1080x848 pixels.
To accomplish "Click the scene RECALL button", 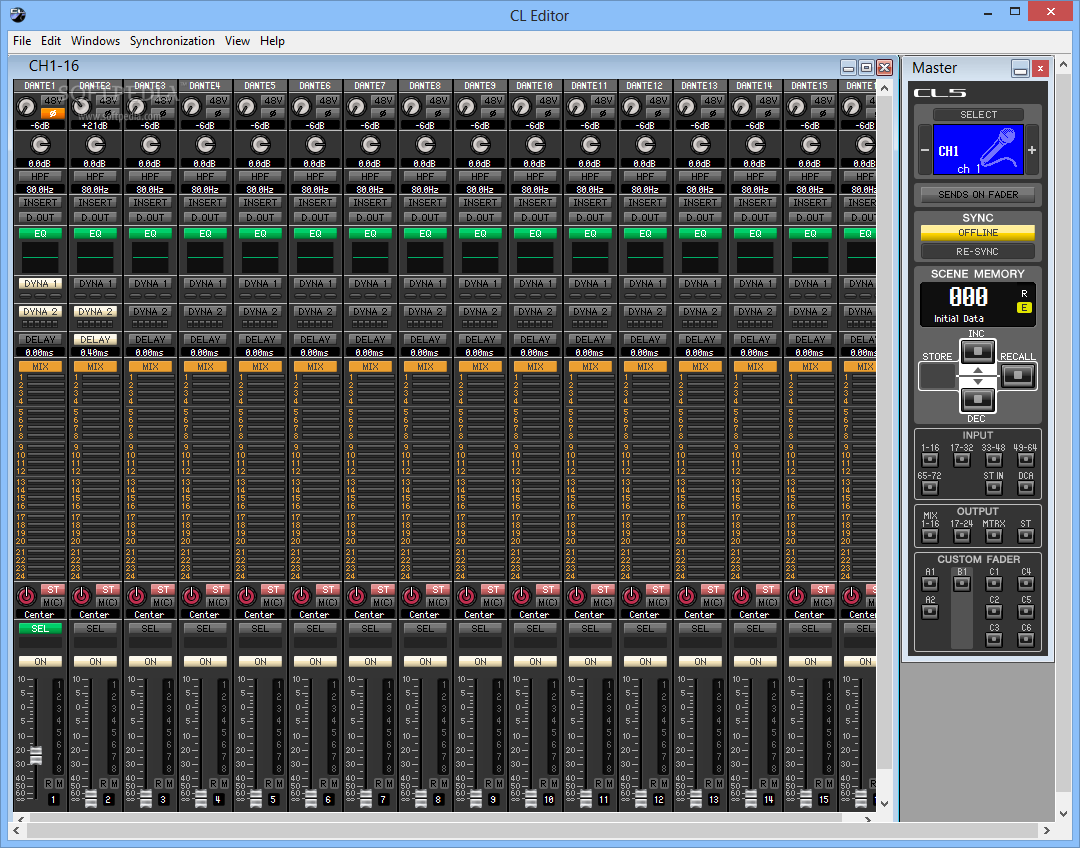I will 1017,375.
